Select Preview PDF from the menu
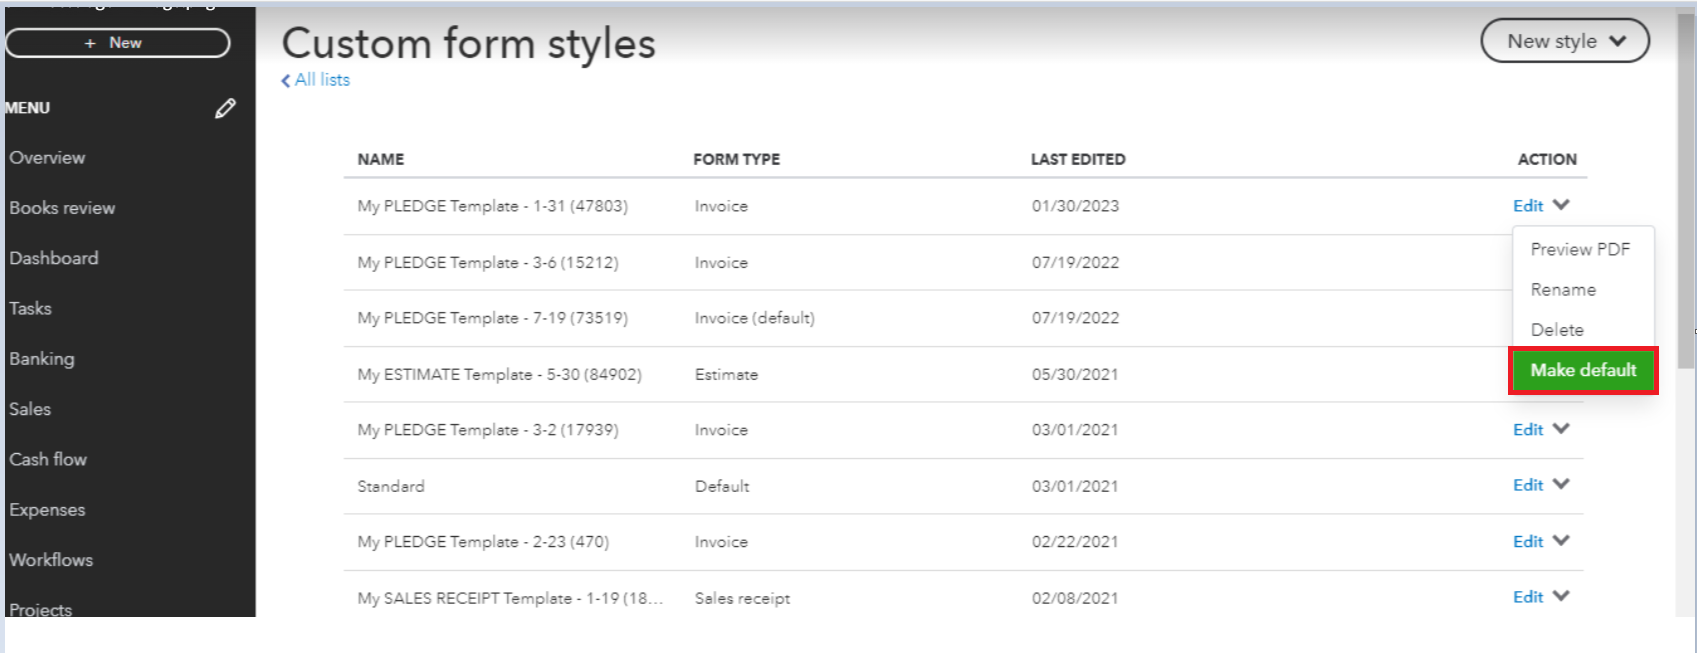The height and width of the screenshot is (653, 1697). pos(1582,249)
